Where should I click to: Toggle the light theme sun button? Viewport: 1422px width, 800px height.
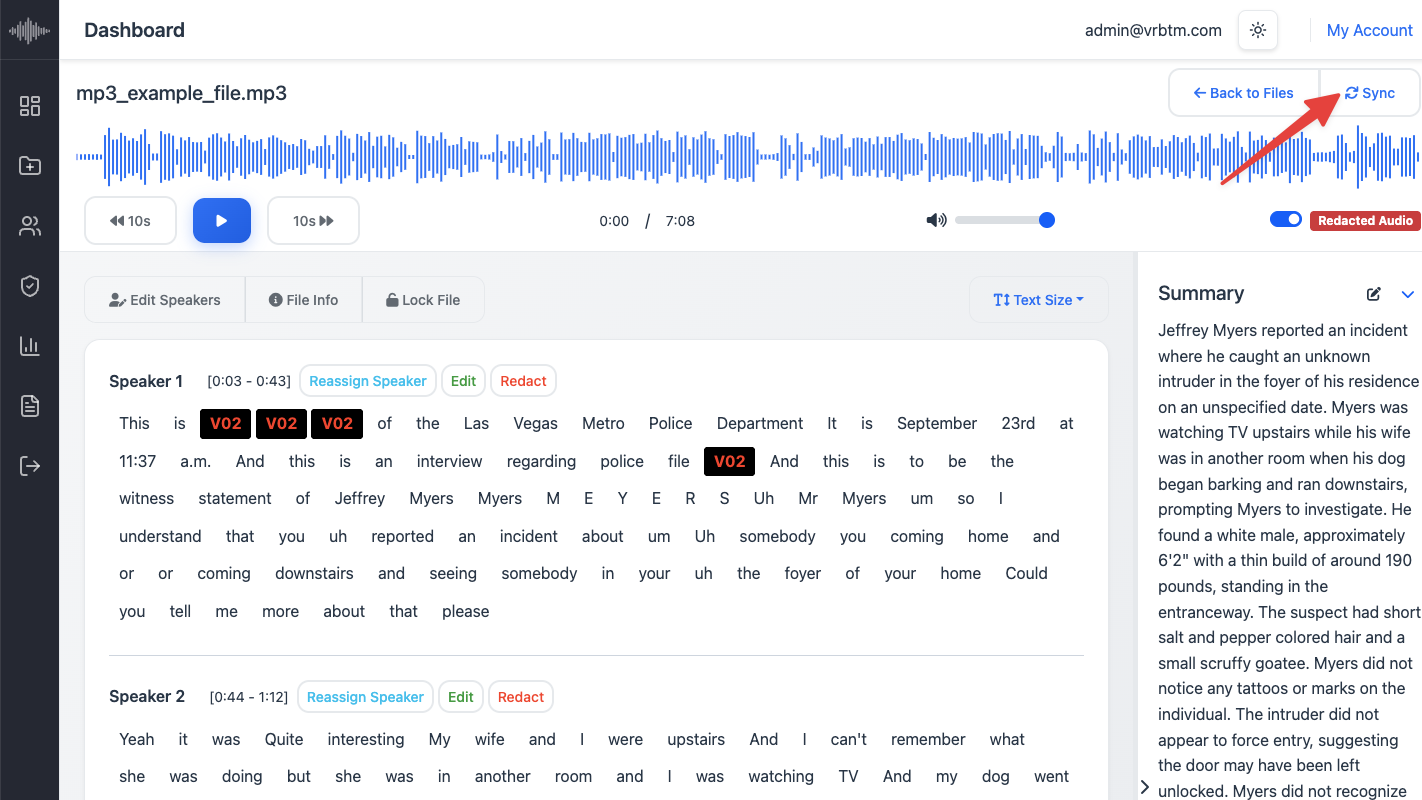1258,30
